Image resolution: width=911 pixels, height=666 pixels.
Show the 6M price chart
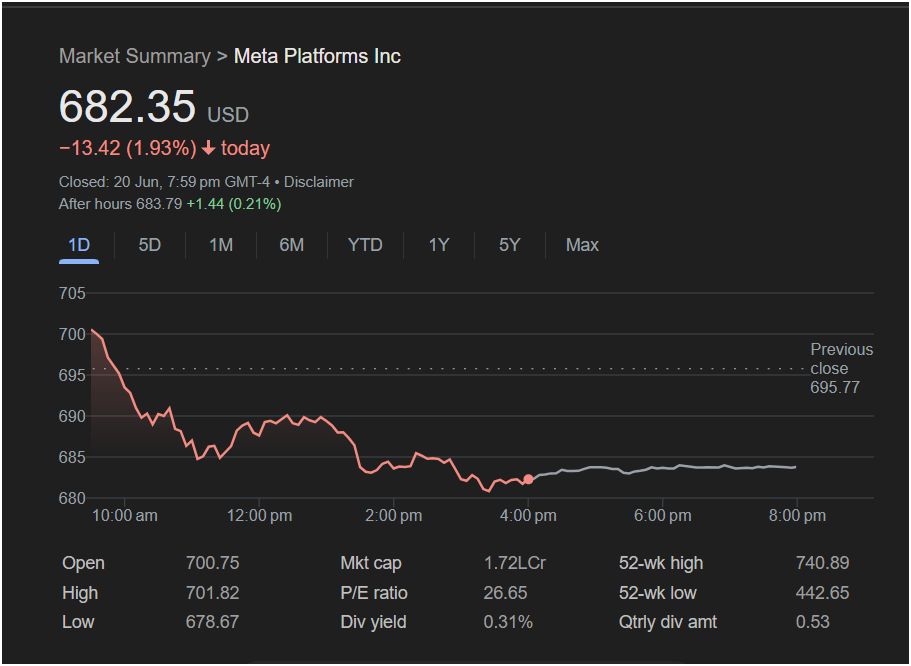click(x=292, y=245)
